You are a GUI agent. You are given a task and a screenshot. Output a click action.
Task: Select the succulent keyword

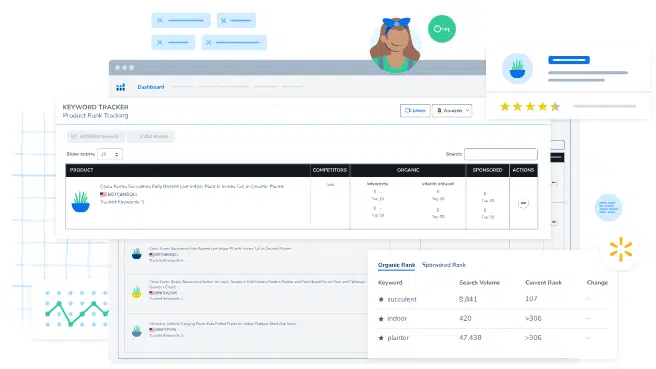click(x=402, y=300)
